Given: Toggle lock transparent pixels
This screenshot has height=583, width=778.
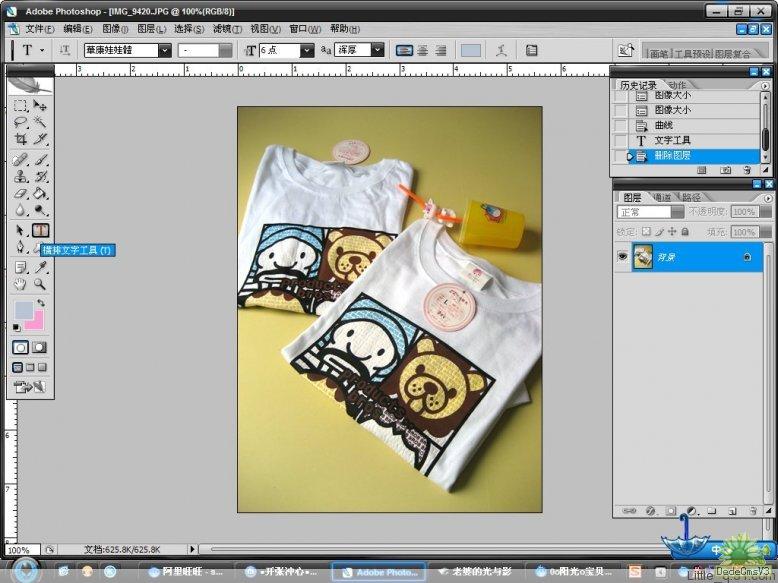Looking at the screenshot, I should pyautogui.click(x=646, y=231).
